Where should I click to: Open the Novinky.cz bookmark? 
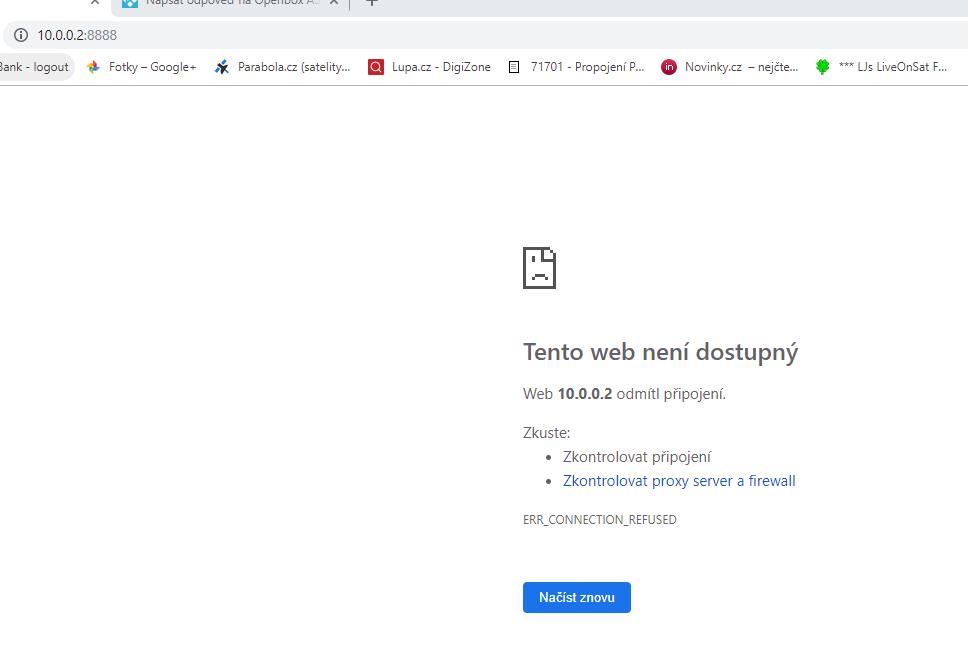[730, 67]
